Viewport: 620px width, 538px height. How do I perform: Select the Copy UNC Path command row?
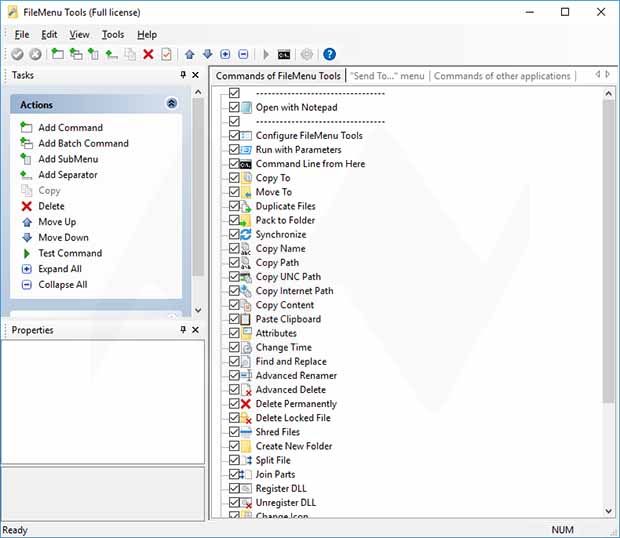coord(288,277)
